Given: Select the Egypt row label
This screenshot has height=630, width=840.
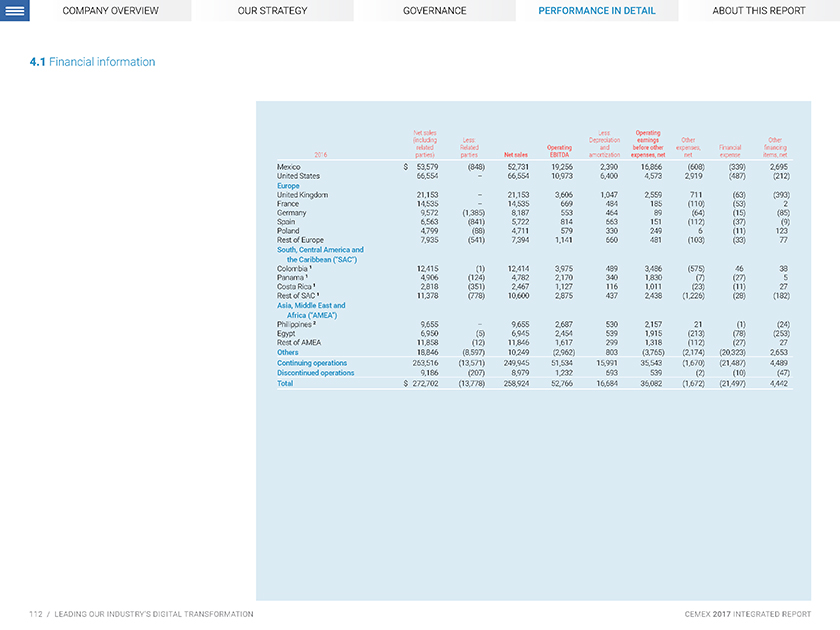Looking at the screenshot, I should 286,333.
